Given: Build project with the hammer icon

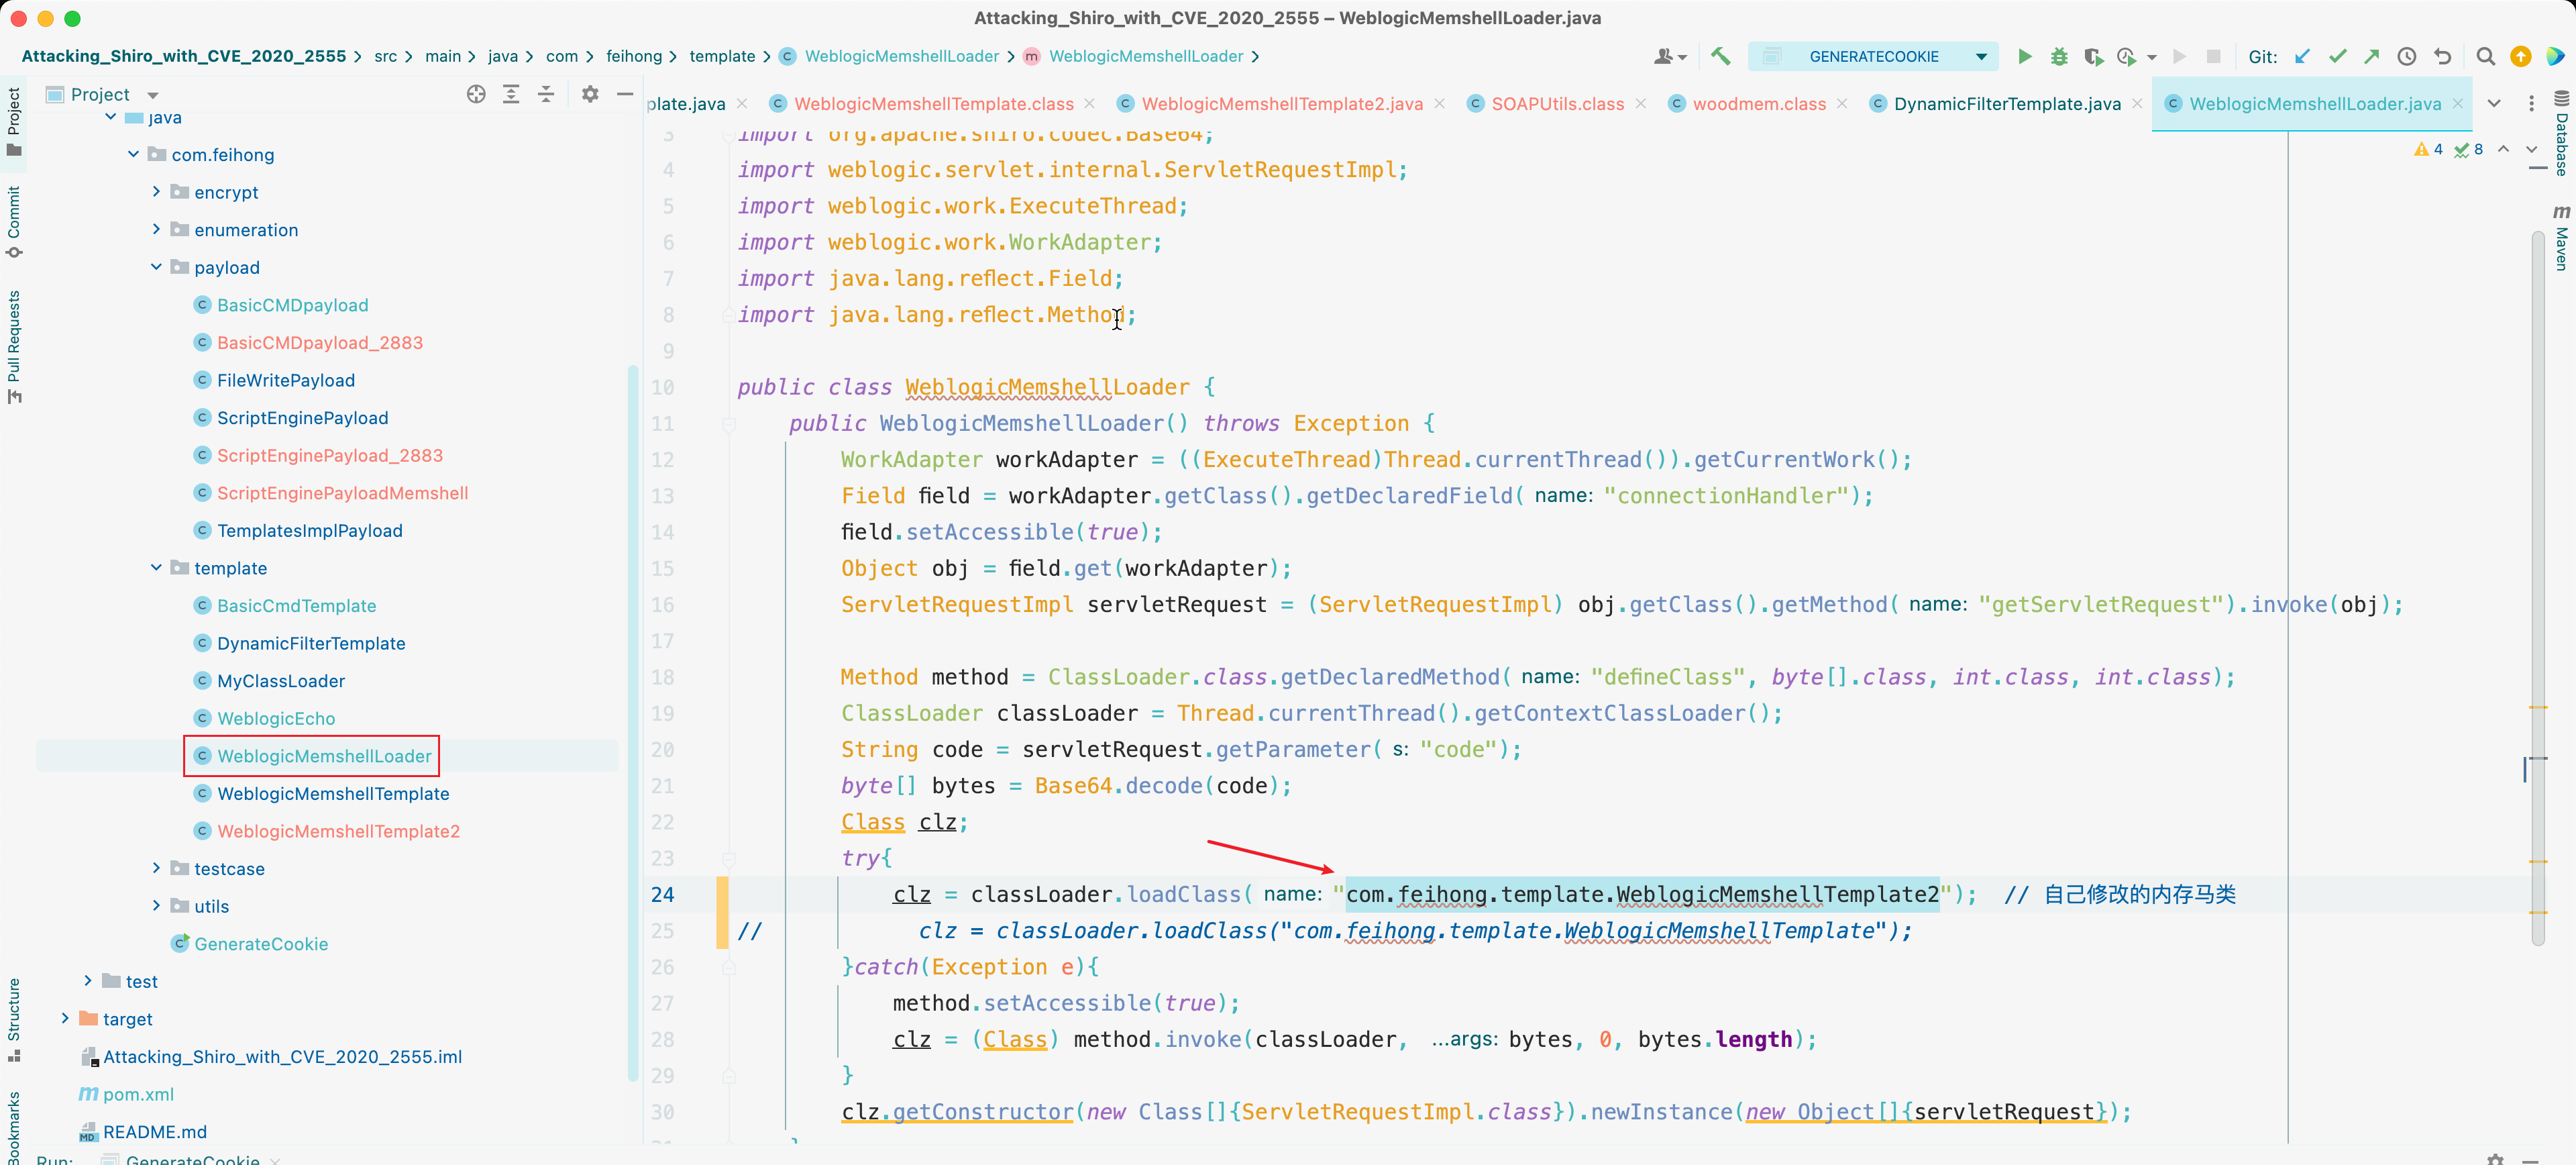Looking at the screenshot, I should click(1720, 57).
